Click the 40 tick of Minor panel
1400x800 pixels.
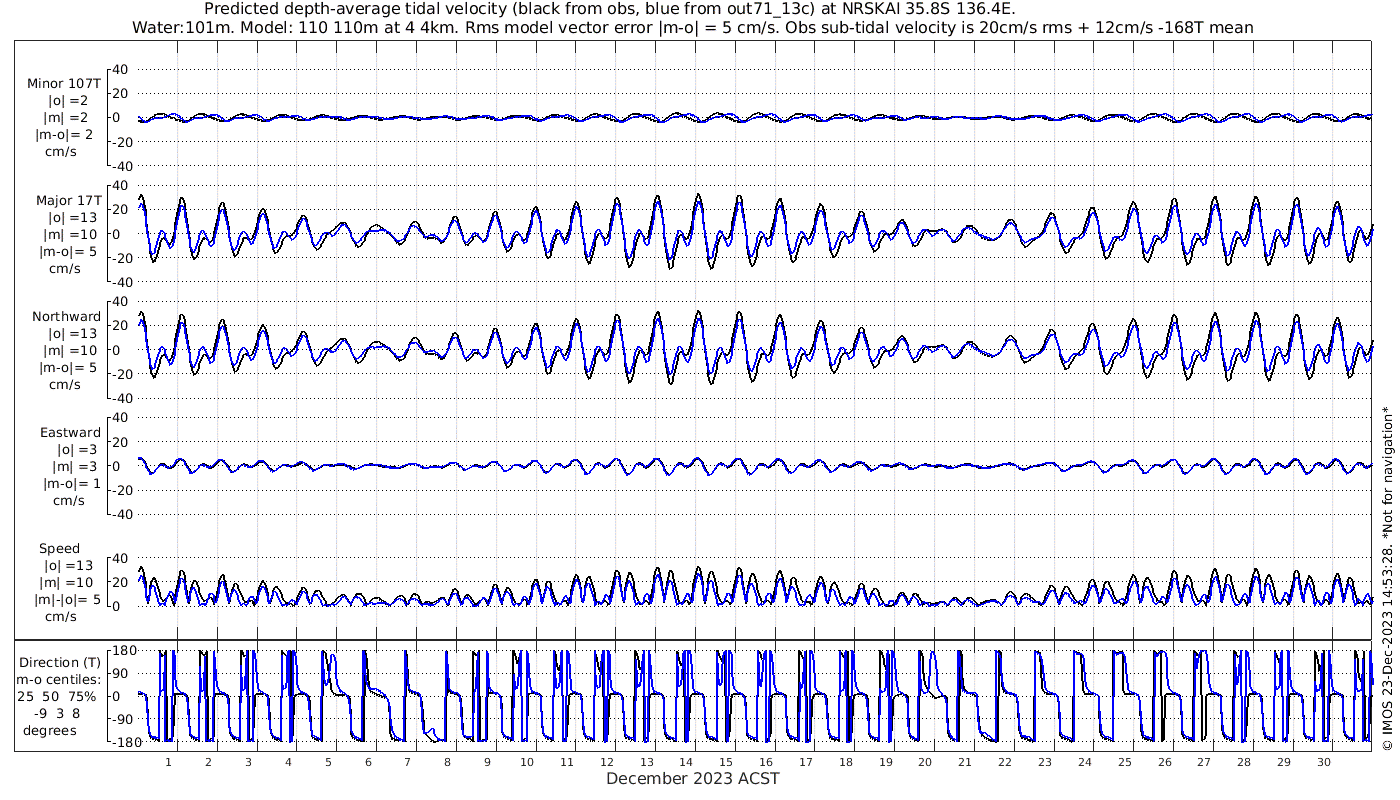(x=121, y=69)
